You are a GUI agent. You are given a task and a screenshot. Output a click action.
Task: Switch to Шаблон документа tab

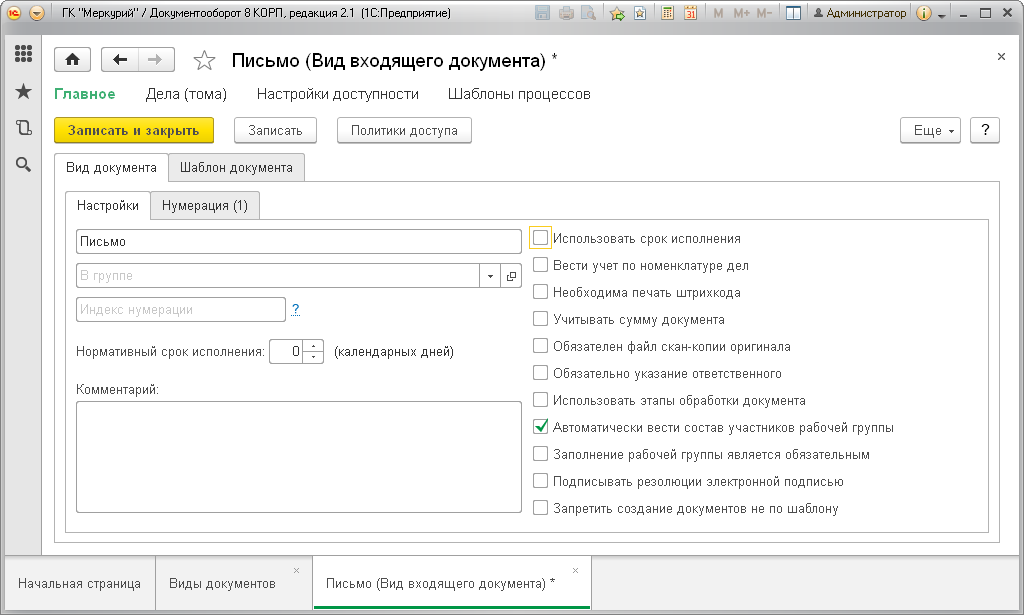(236, 168)
